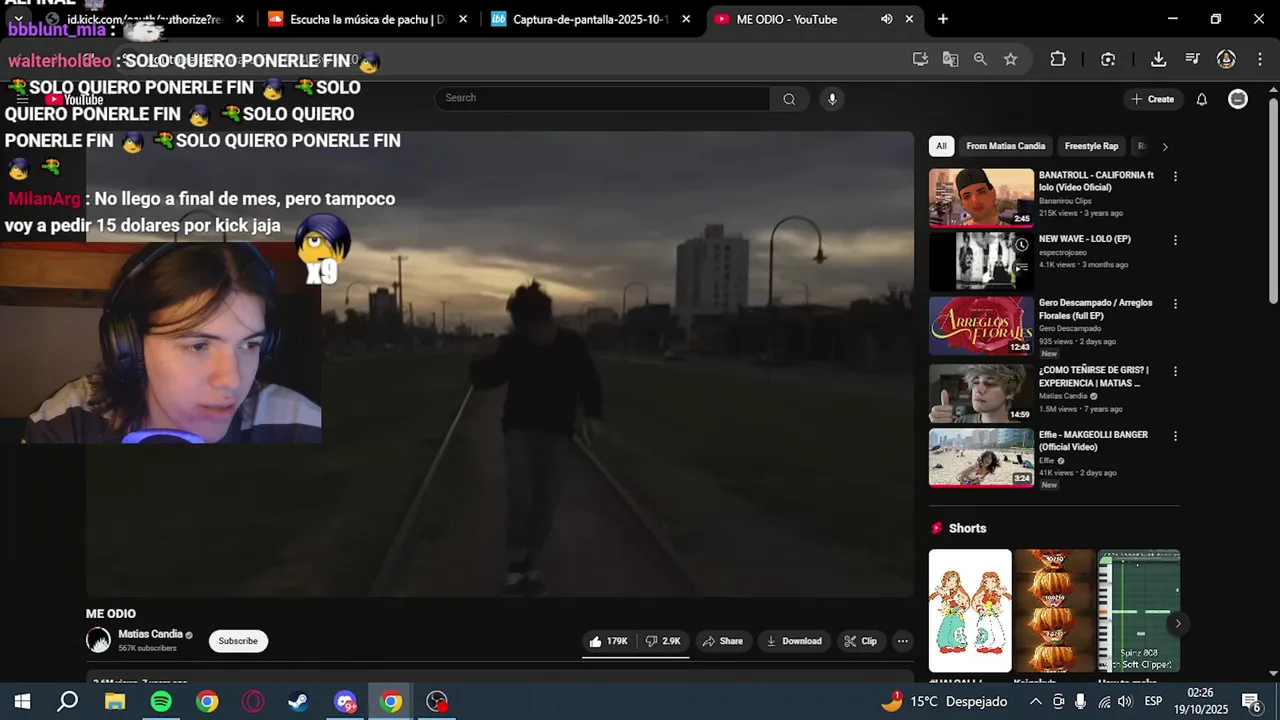
Task: Open Gero Descampado Arreglos Florales thumbnail
Action: click(x=981, y=326)
